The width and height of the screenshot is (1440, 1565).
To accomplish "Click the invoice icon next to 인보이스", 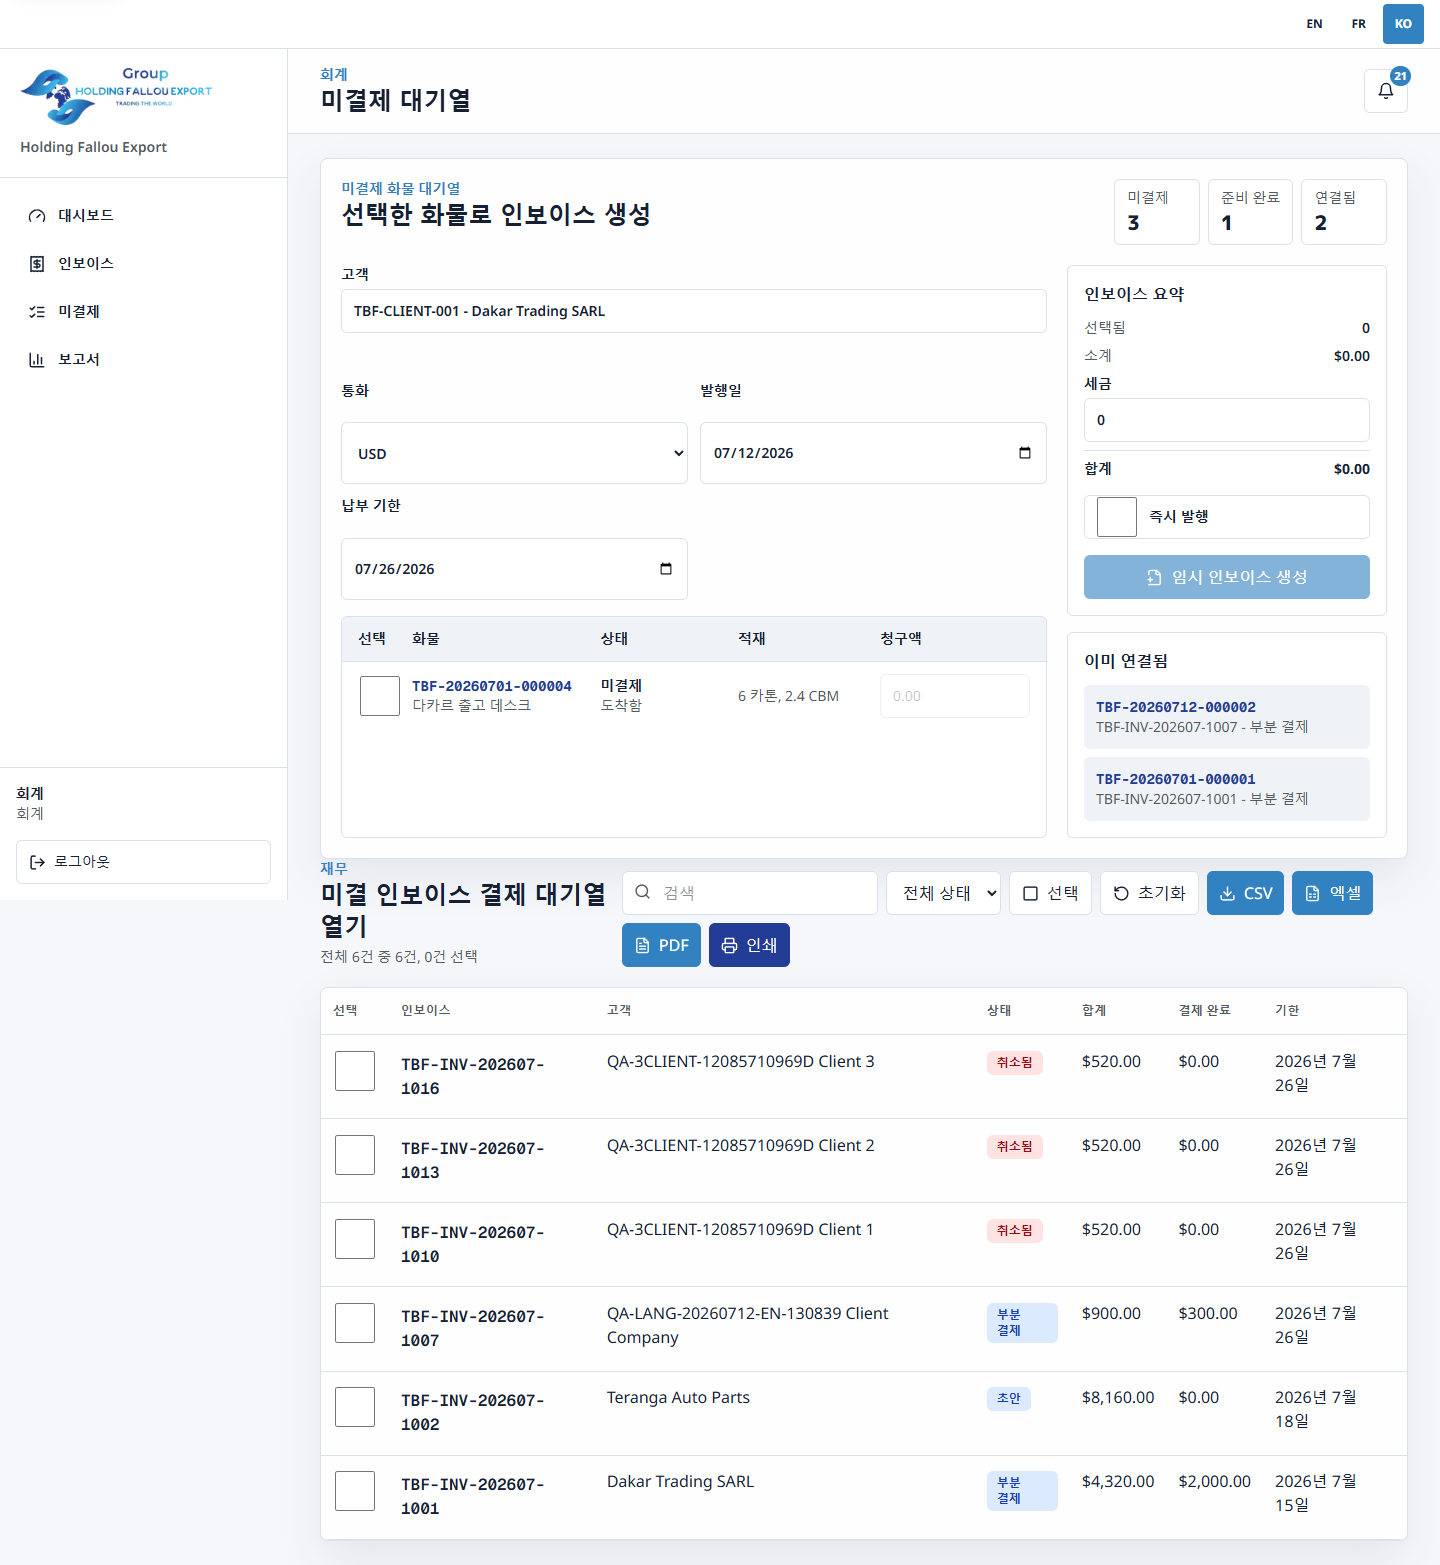I will coord(37,264).
